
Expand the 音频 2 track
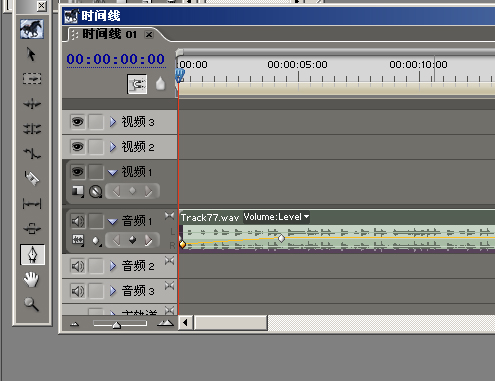pyautogui.click(x=113, y=266)
